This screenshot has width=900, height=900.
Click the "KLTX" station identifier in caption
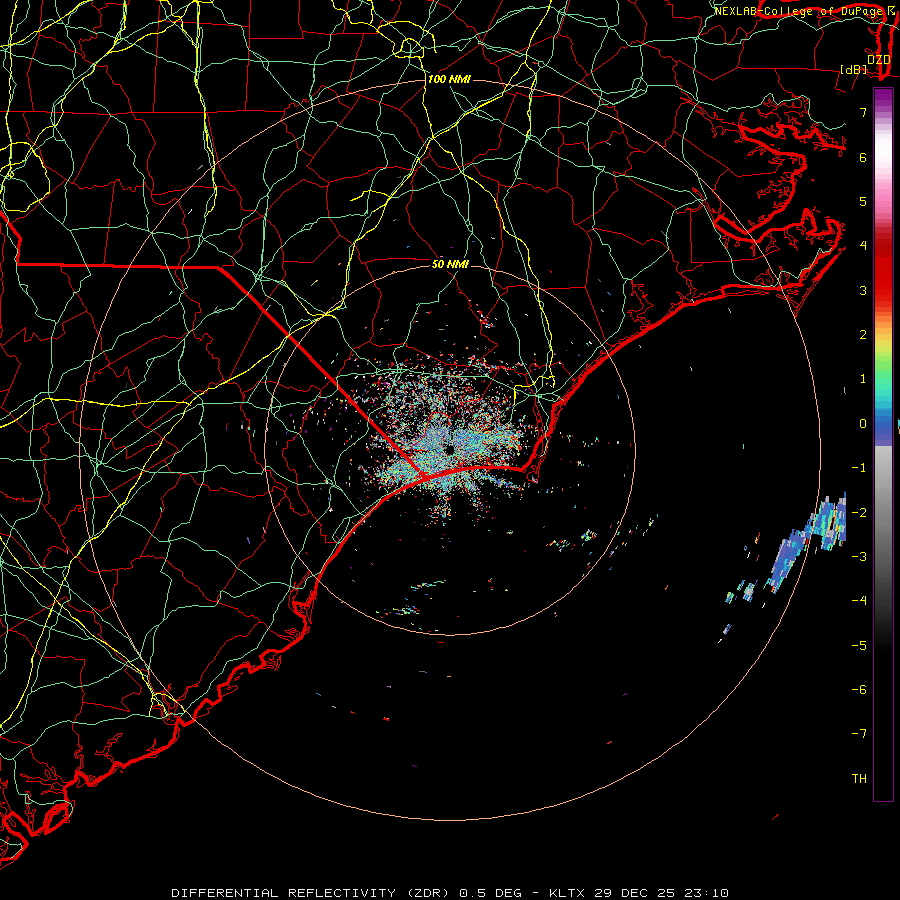(567, 893)
